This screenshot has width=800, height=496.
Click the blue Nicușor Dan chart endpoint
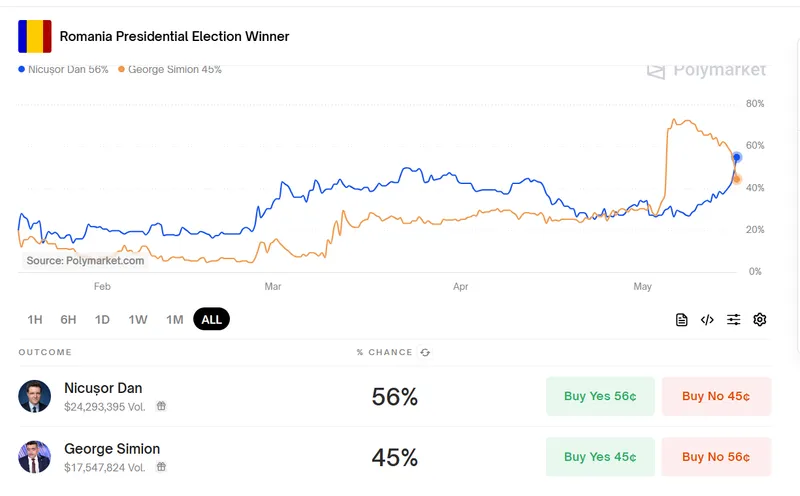click(x=737, y=157)
